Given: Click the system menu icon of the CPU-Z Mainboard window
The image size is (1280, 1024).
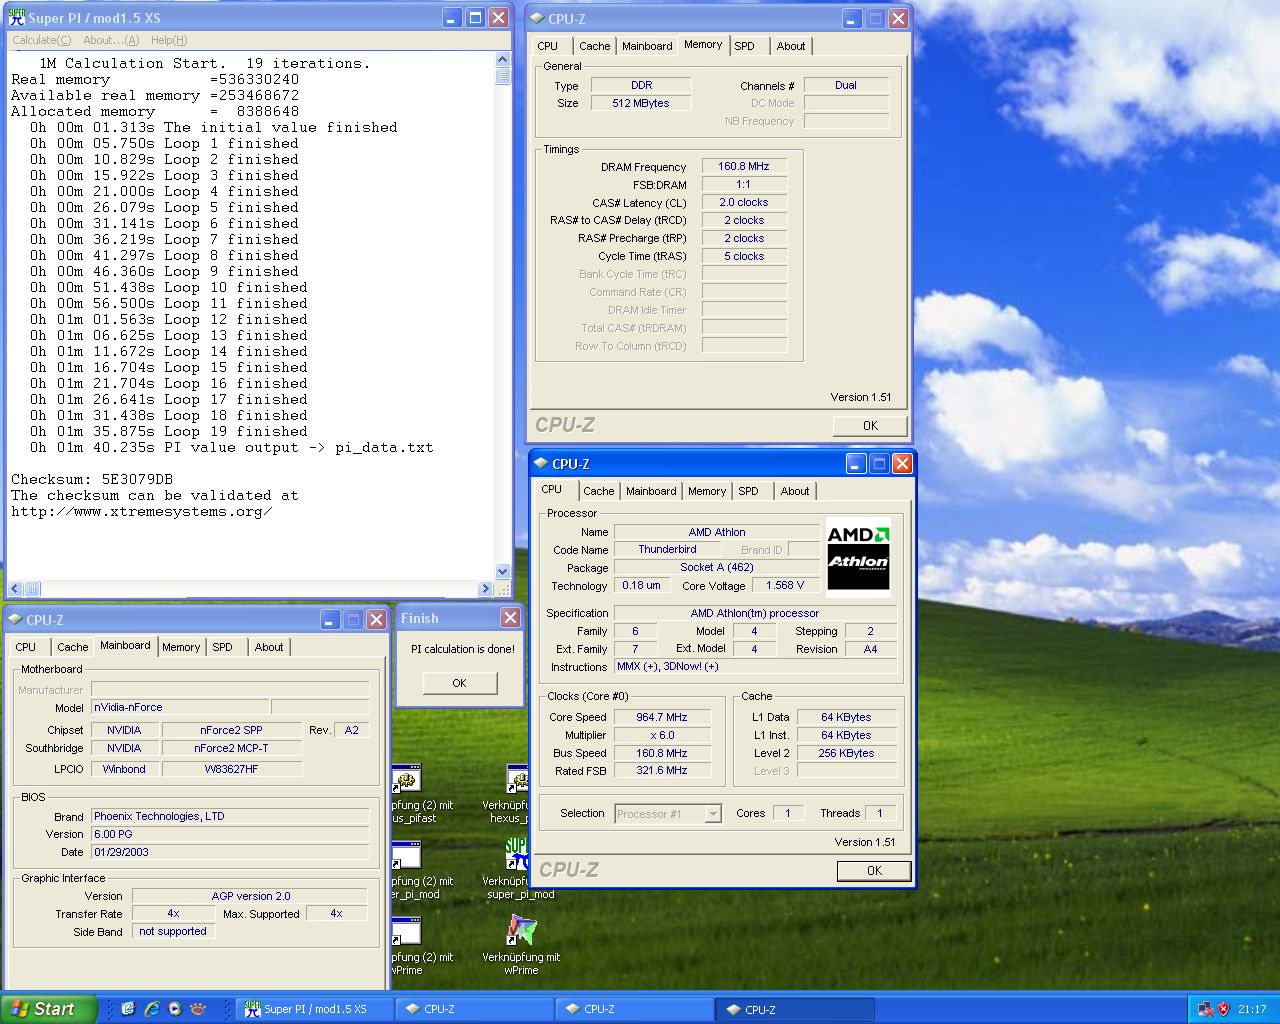Looking at the screenshot, I should [x=14, y=619].
